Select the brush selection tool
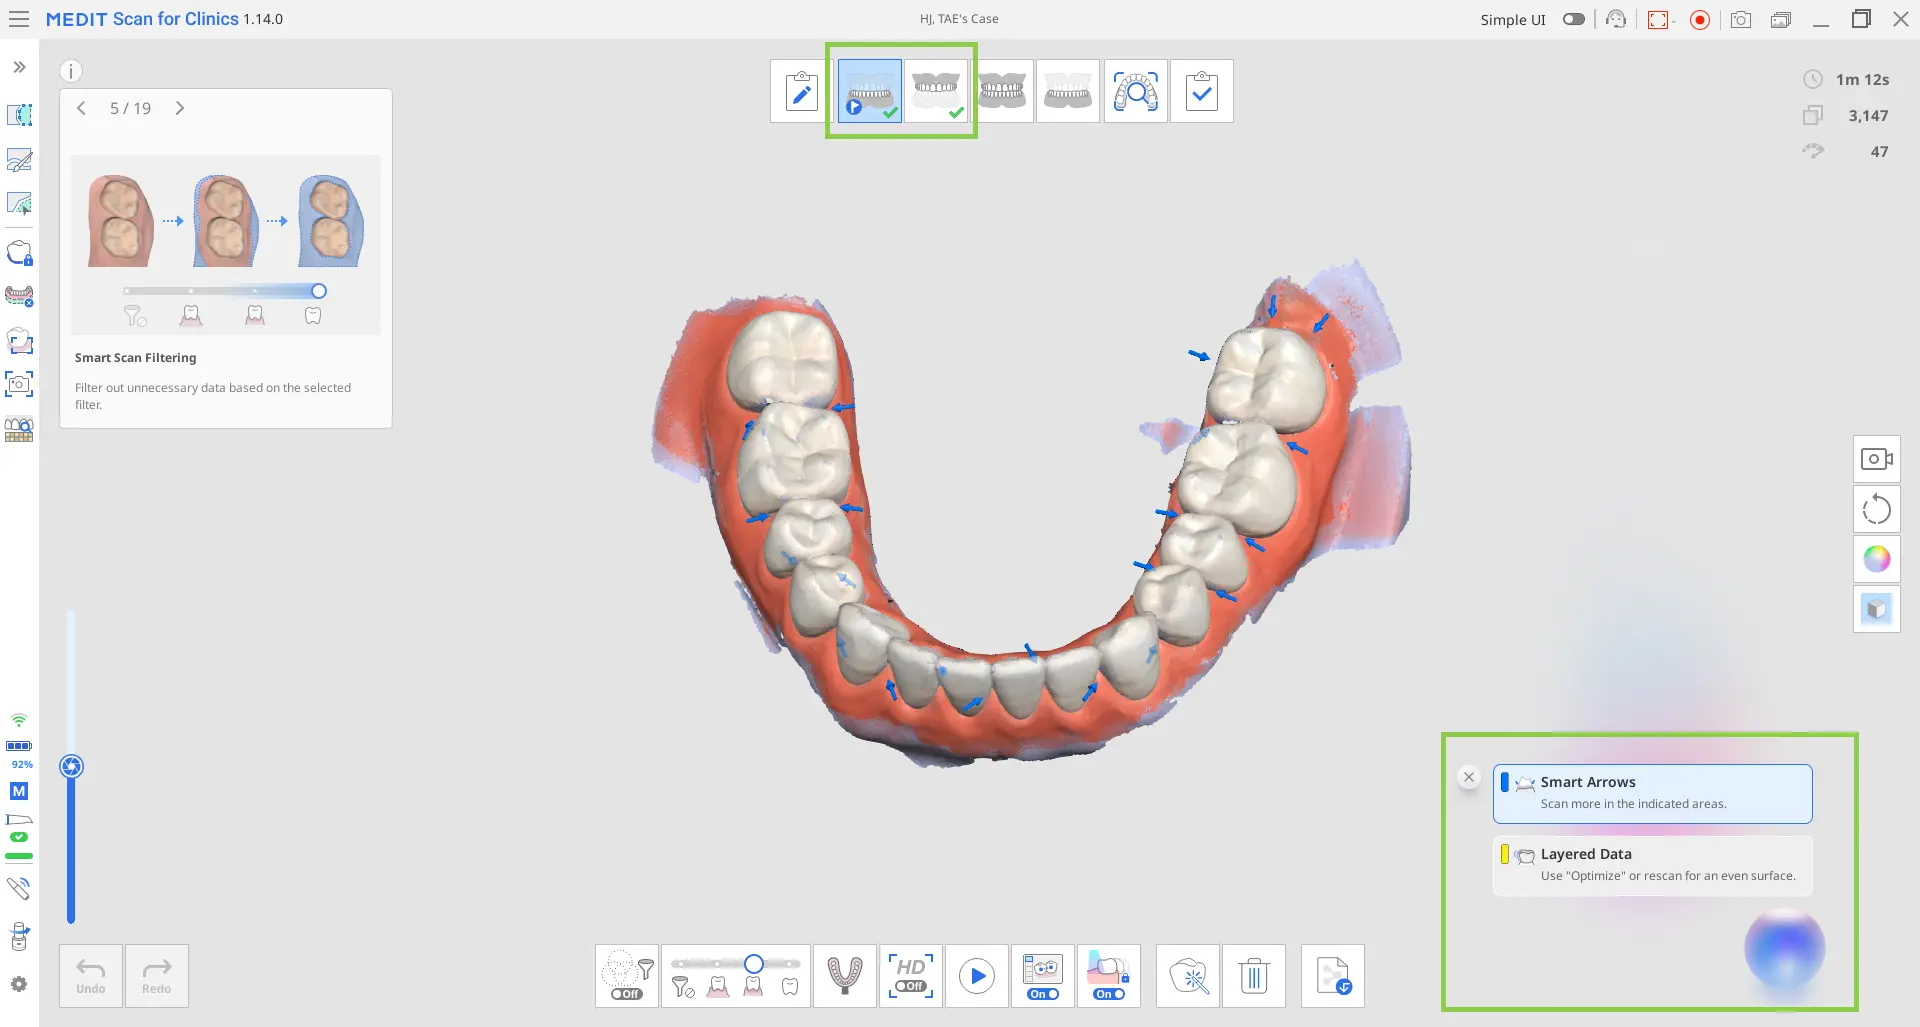Image resolution: width=1920 pixels, height=1027 pixels. (19, 160)
